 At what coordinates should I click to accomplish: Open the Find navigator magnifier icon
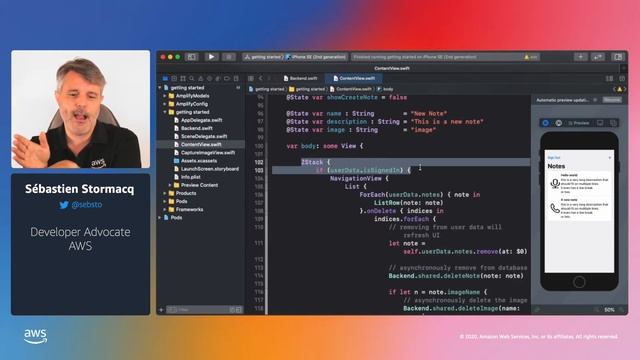tap(192, 78)
